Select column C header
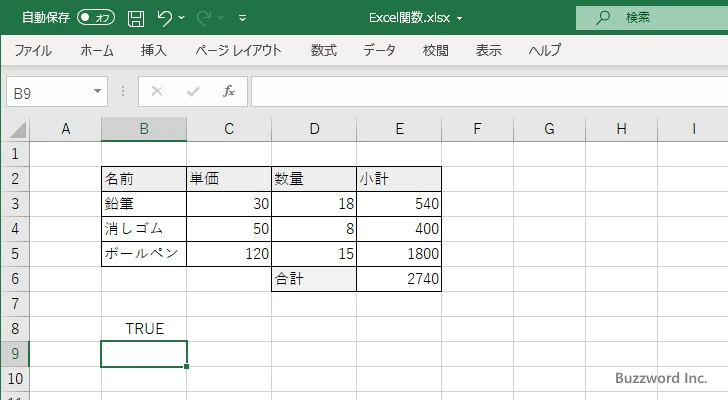 229,129
